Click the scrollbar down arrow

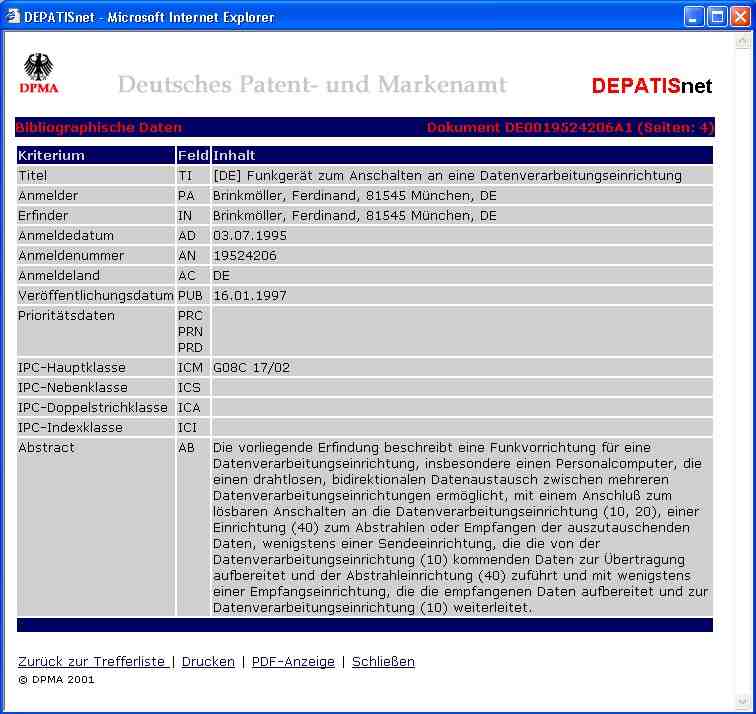(741, 701)
